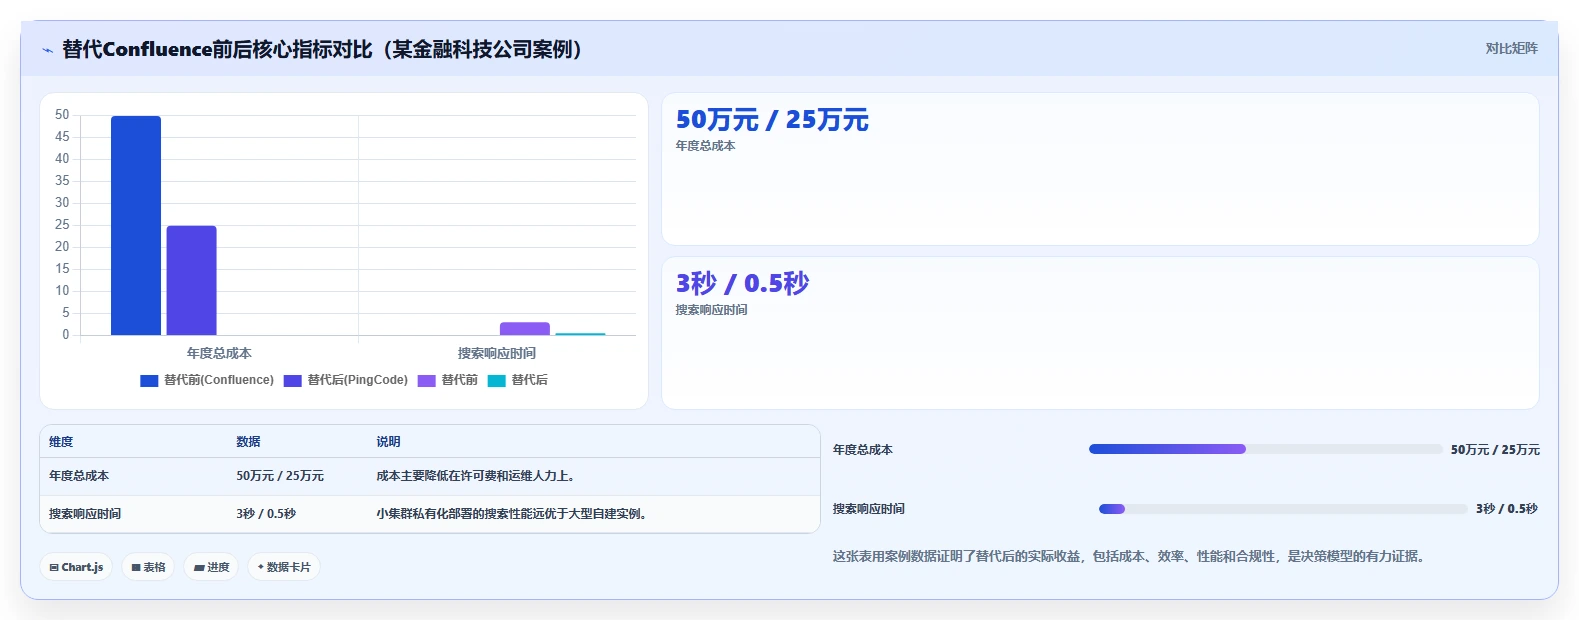Click 年度总成本 label beside progress bar
The image size is (1579, 620).
coord(863,450)
